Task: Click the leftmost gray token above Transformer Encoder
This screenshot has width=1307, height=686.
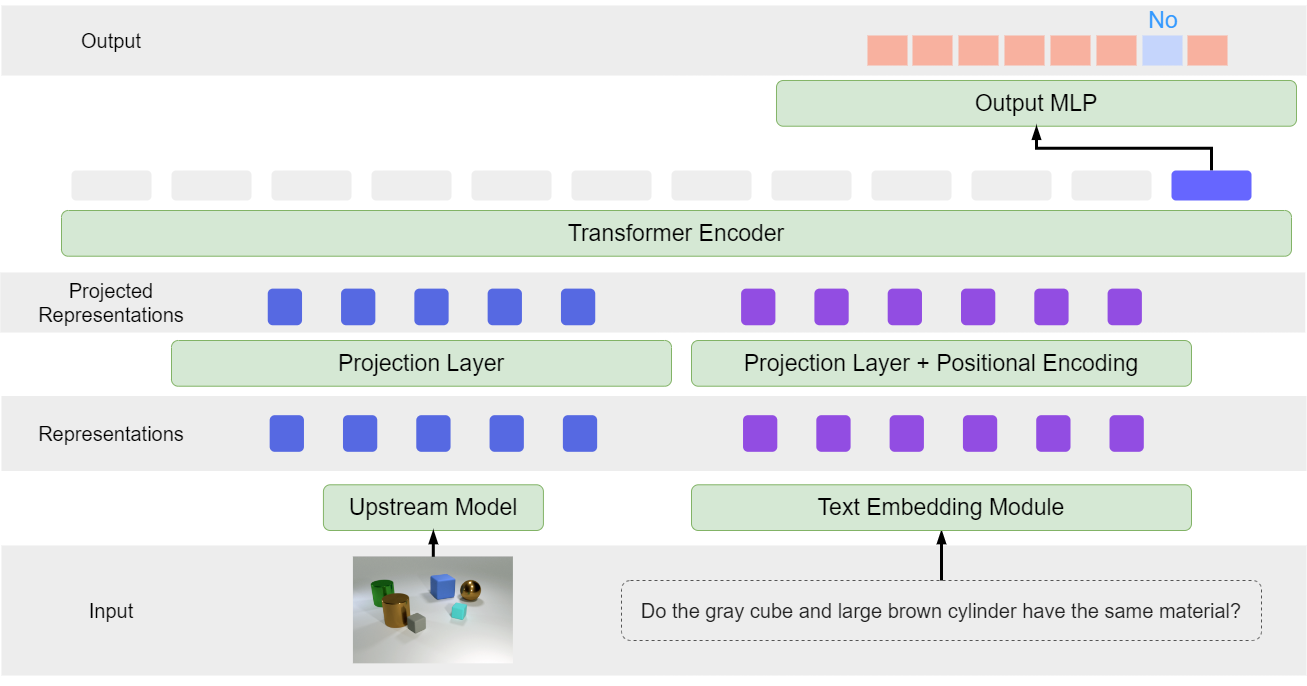Action: [111, 185]
